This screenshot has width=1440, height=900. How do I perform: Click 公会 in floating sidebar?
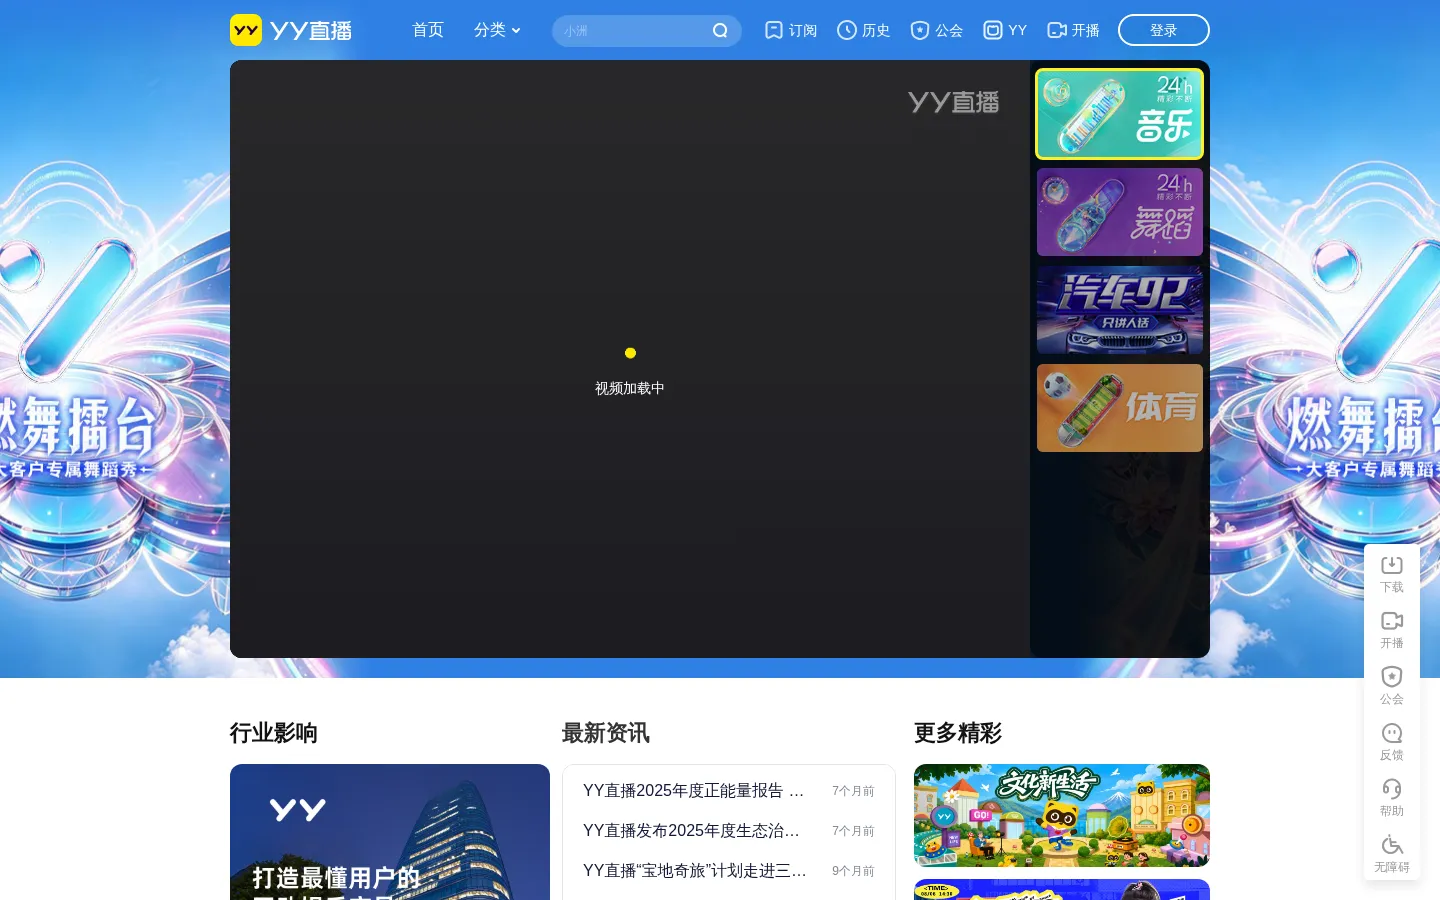1392,686
